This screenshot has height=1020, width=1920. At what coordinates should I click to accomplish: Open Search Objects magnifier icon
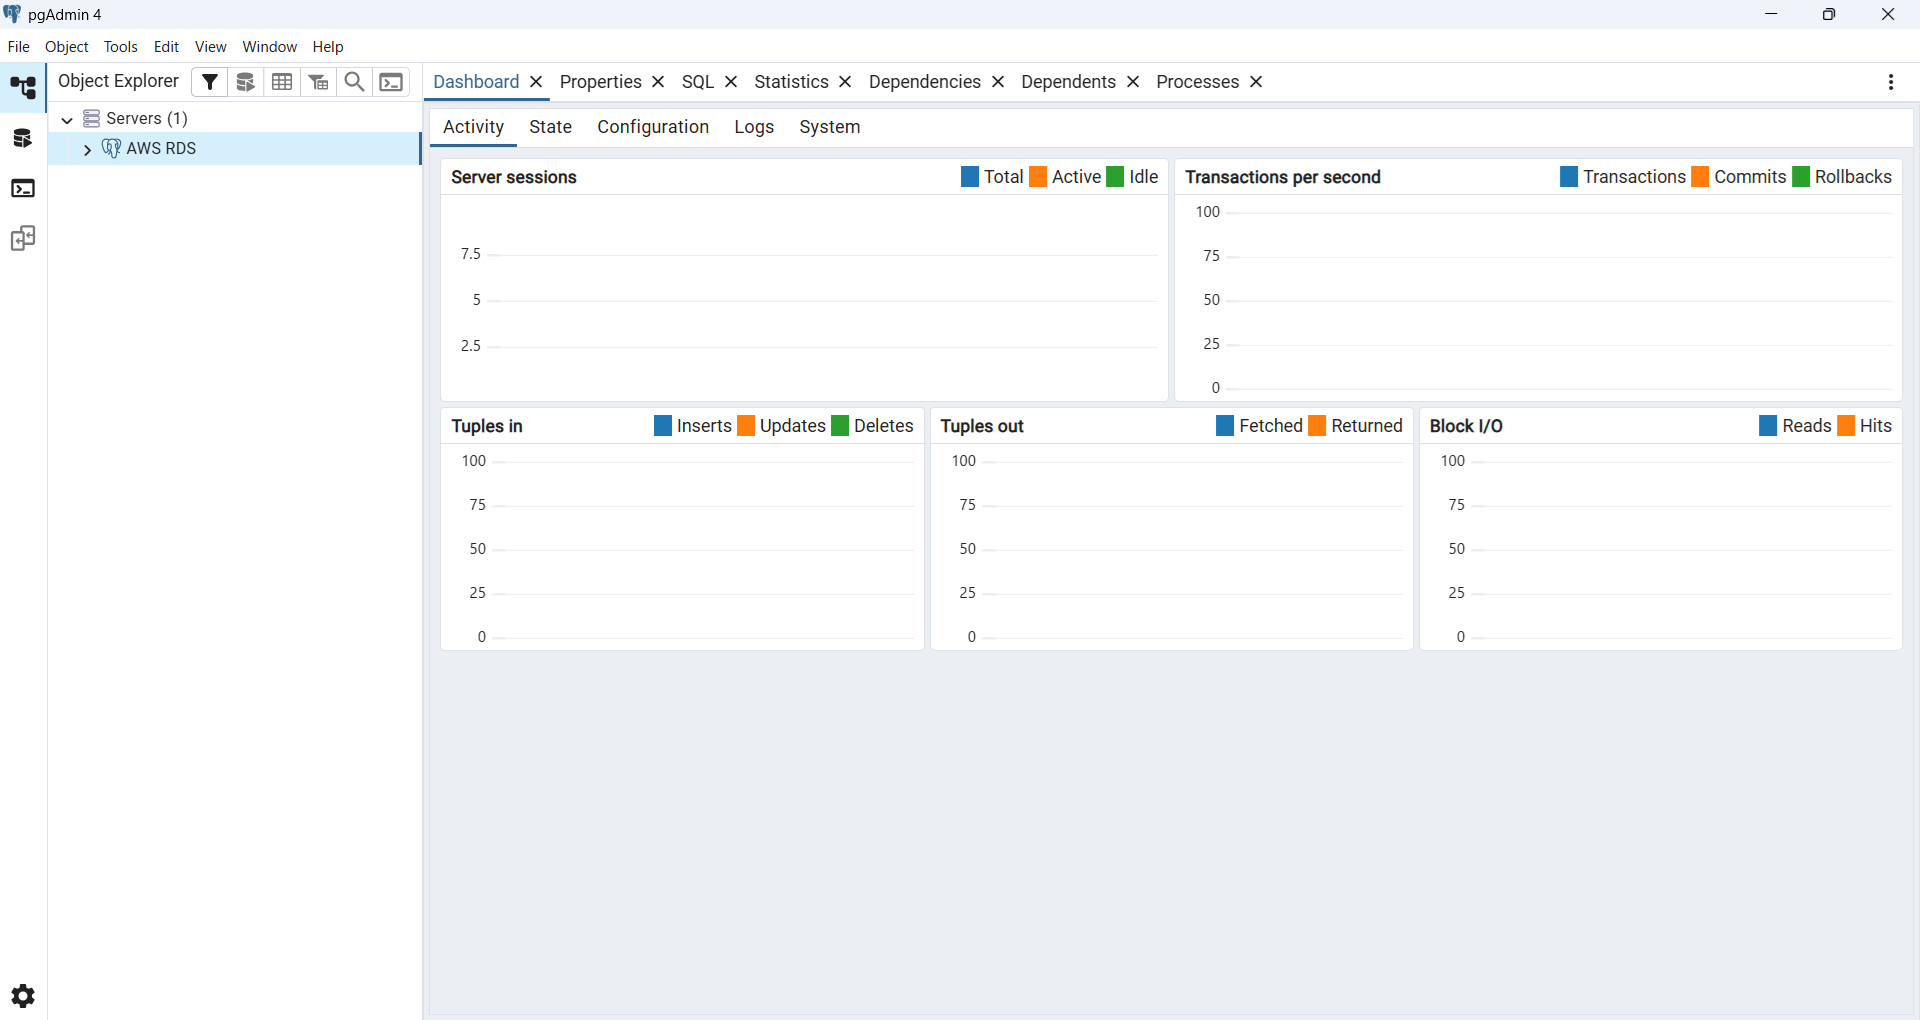pyautogui.click(x=354, y=82)
